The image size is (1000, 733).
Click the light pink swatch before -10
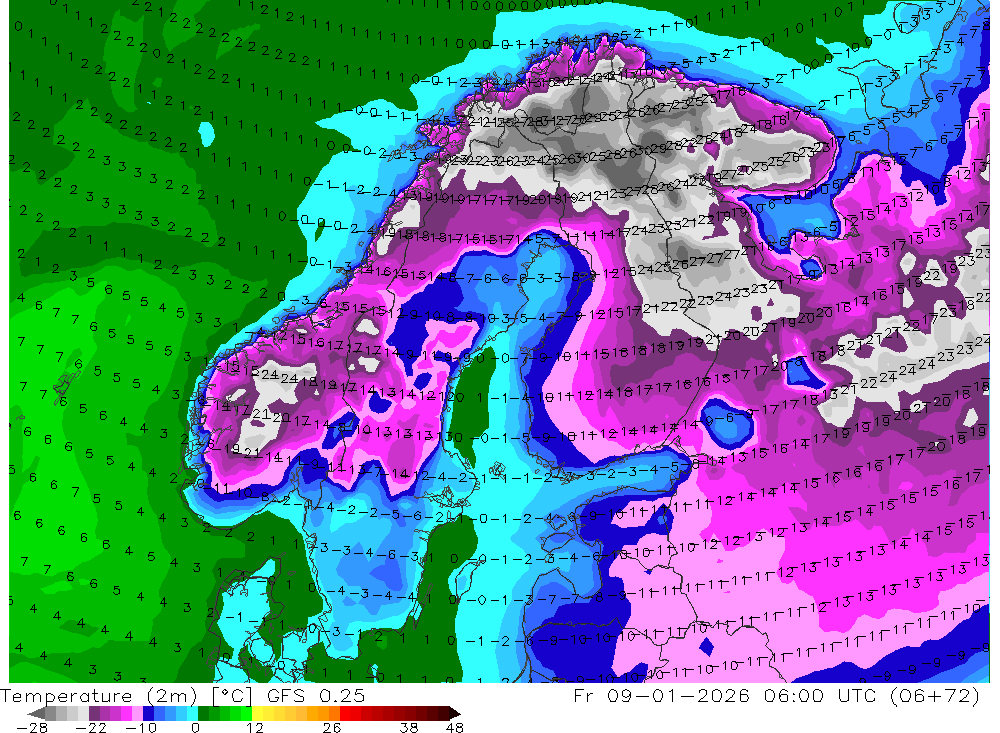137,713
